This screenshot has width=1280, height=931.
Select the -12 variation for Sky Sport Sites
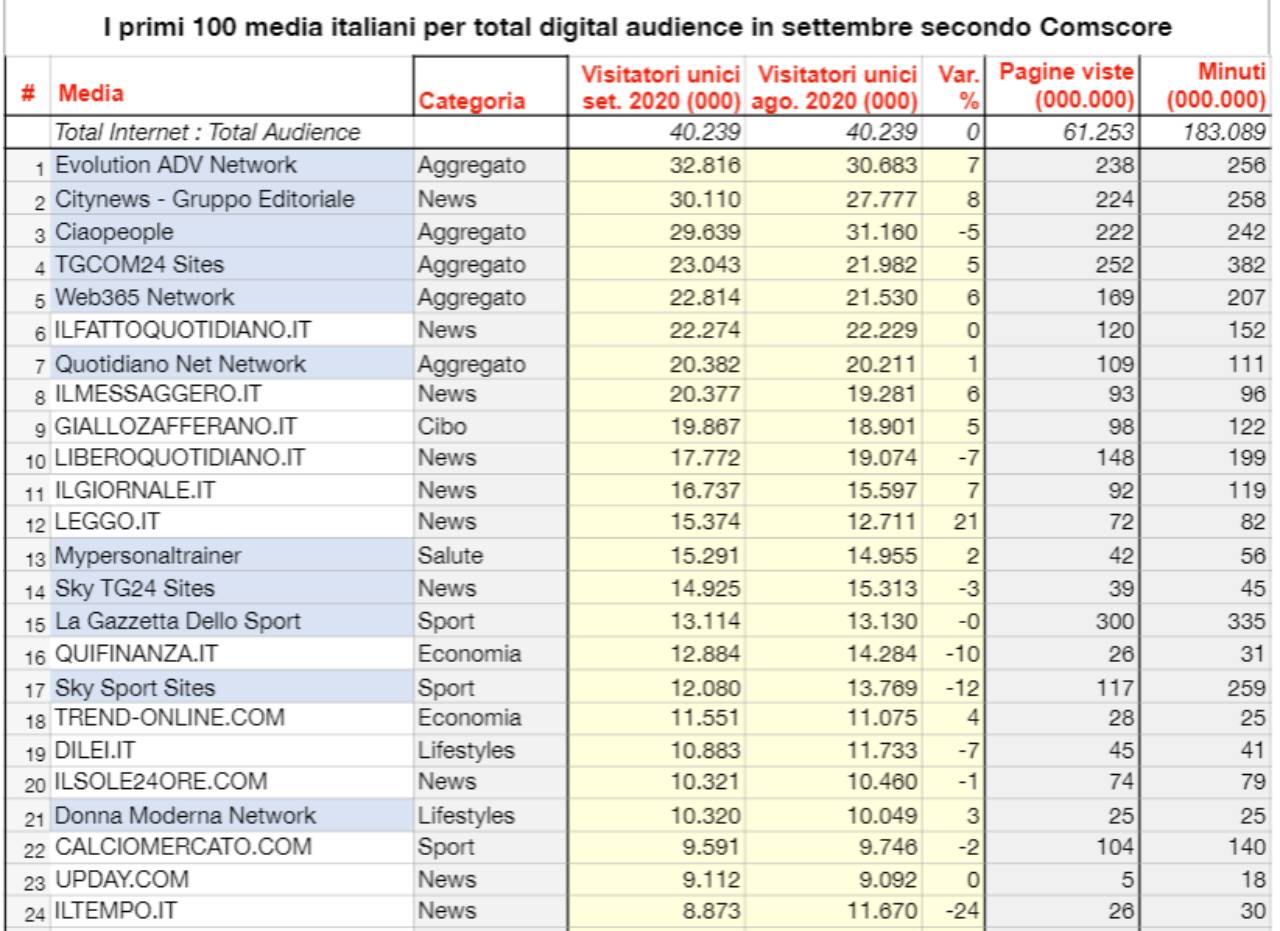[x=962, y=688]
